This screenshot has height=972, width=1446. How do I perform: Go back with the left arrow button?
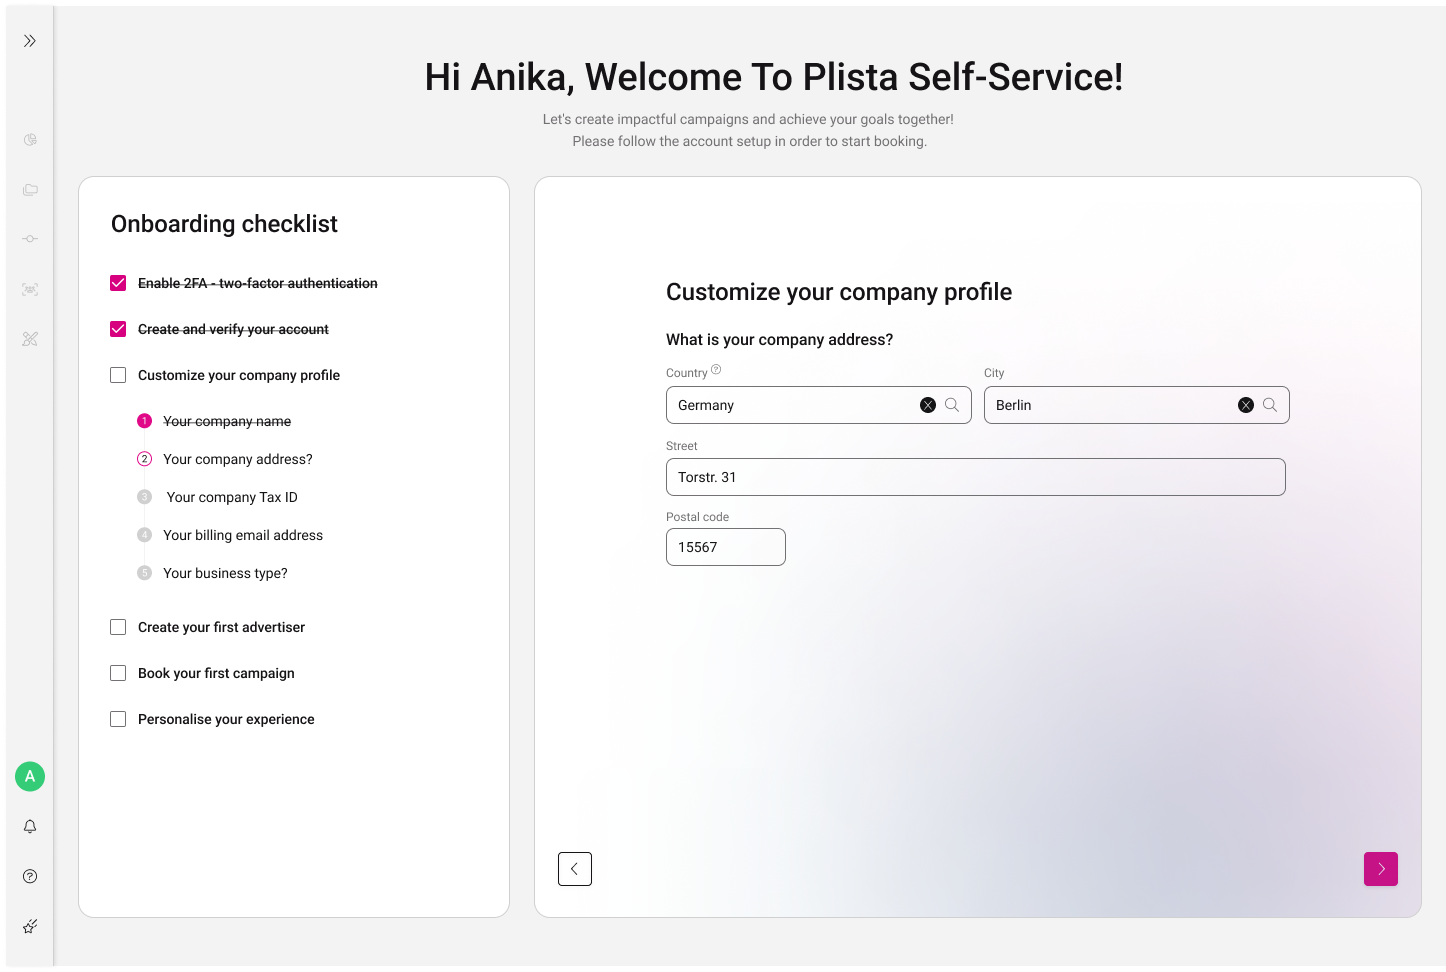tap(575, 869)
